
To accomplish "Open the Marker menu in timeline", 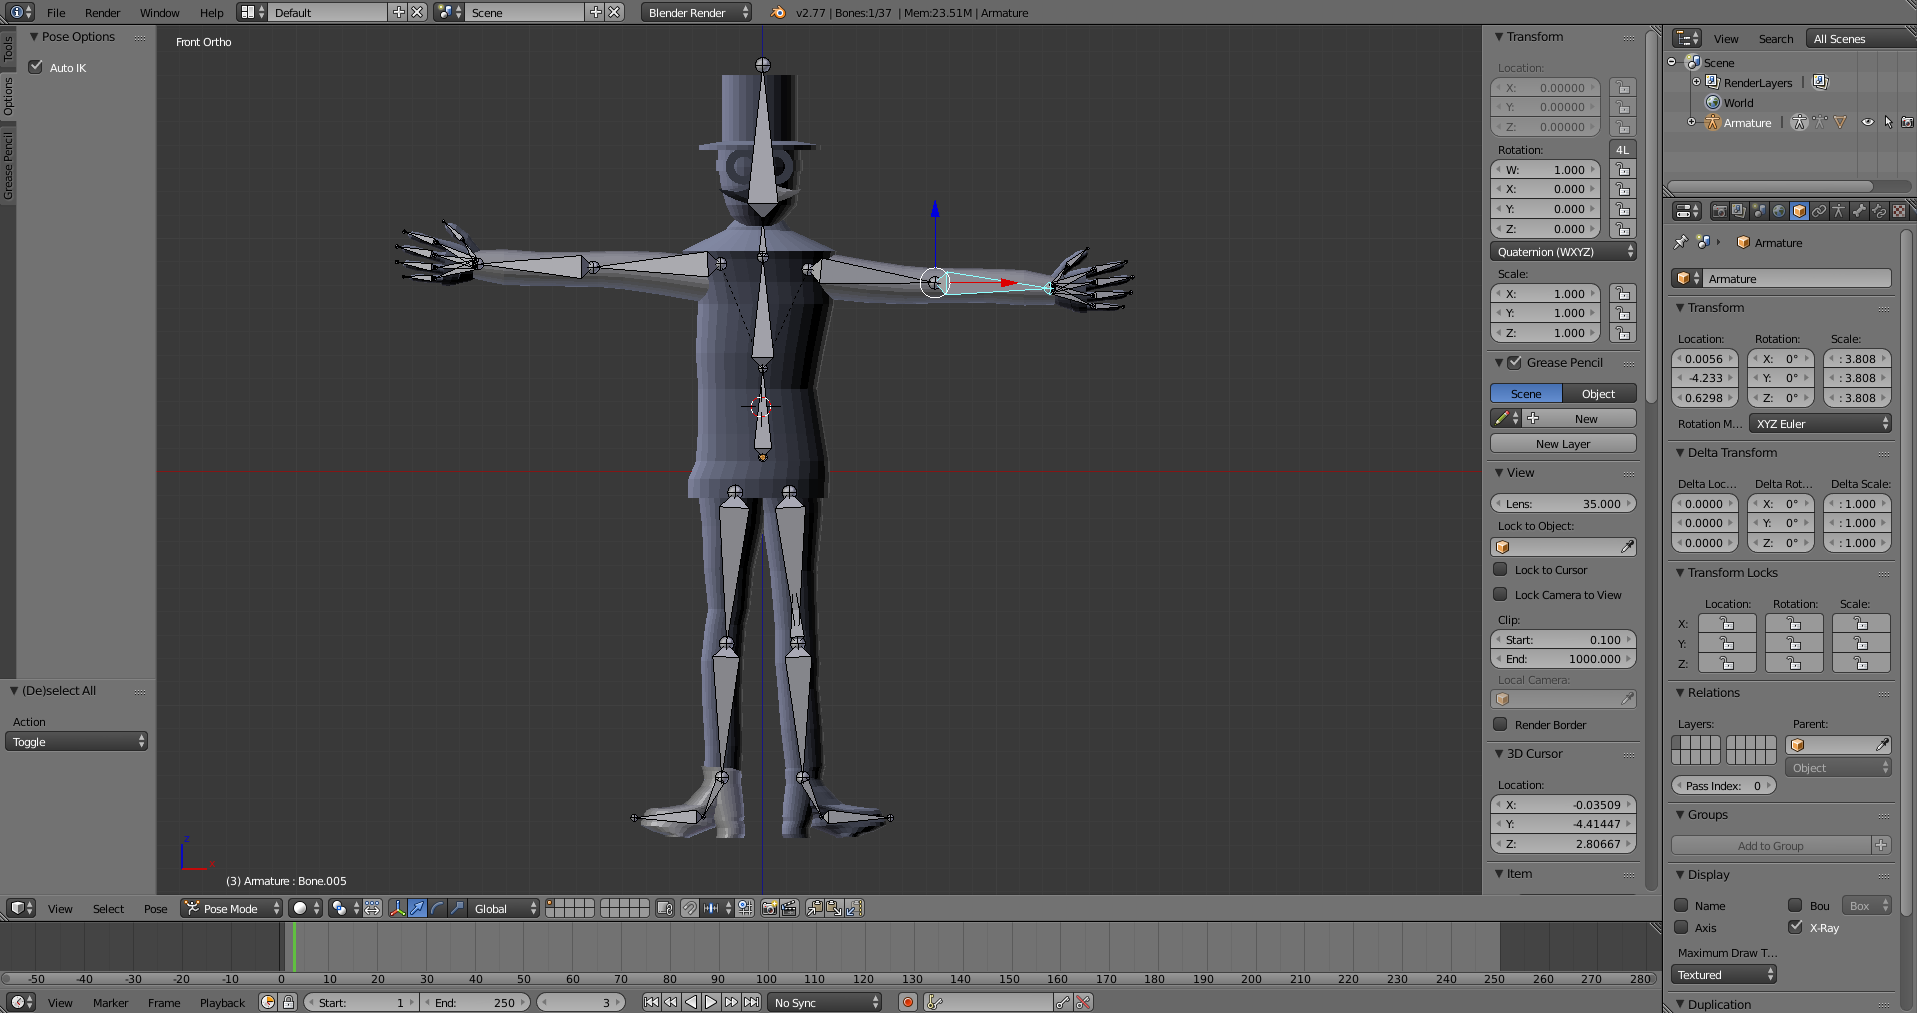I will click(x=110, y=1002).
